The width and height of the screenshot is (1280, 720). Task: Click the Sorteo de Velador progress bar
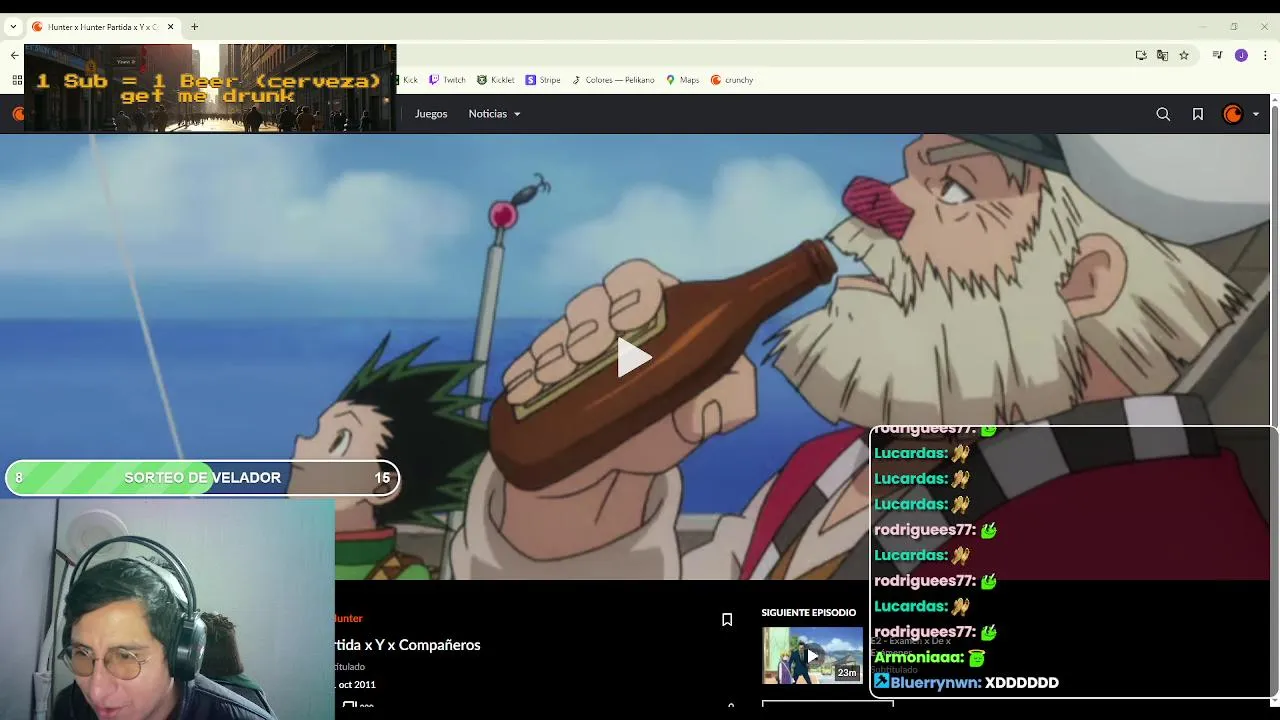click(202, 478)
